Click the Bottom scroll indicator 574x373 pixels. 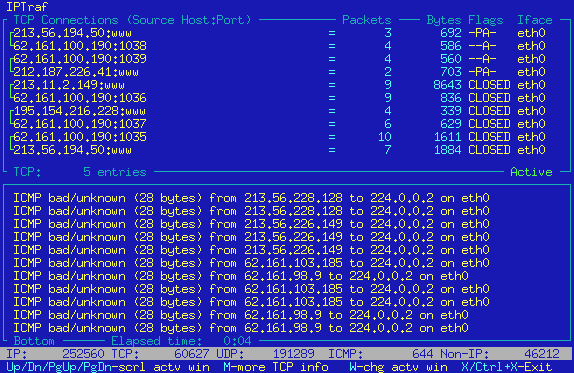pyautogui.click(x=34, y=341)
